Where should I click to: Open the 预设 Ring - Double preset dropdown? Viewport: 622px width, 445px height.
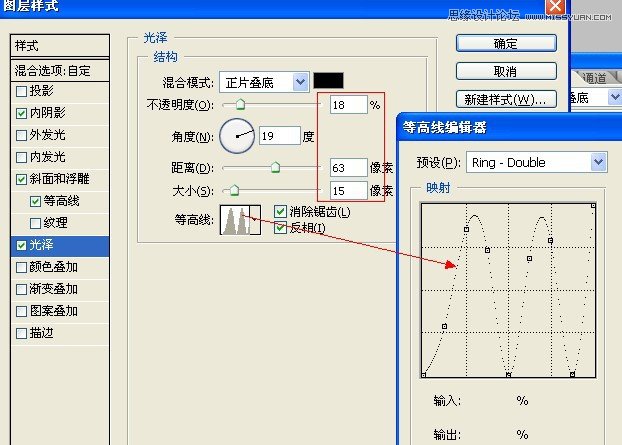pyautogui.click(x=599, y=162)
